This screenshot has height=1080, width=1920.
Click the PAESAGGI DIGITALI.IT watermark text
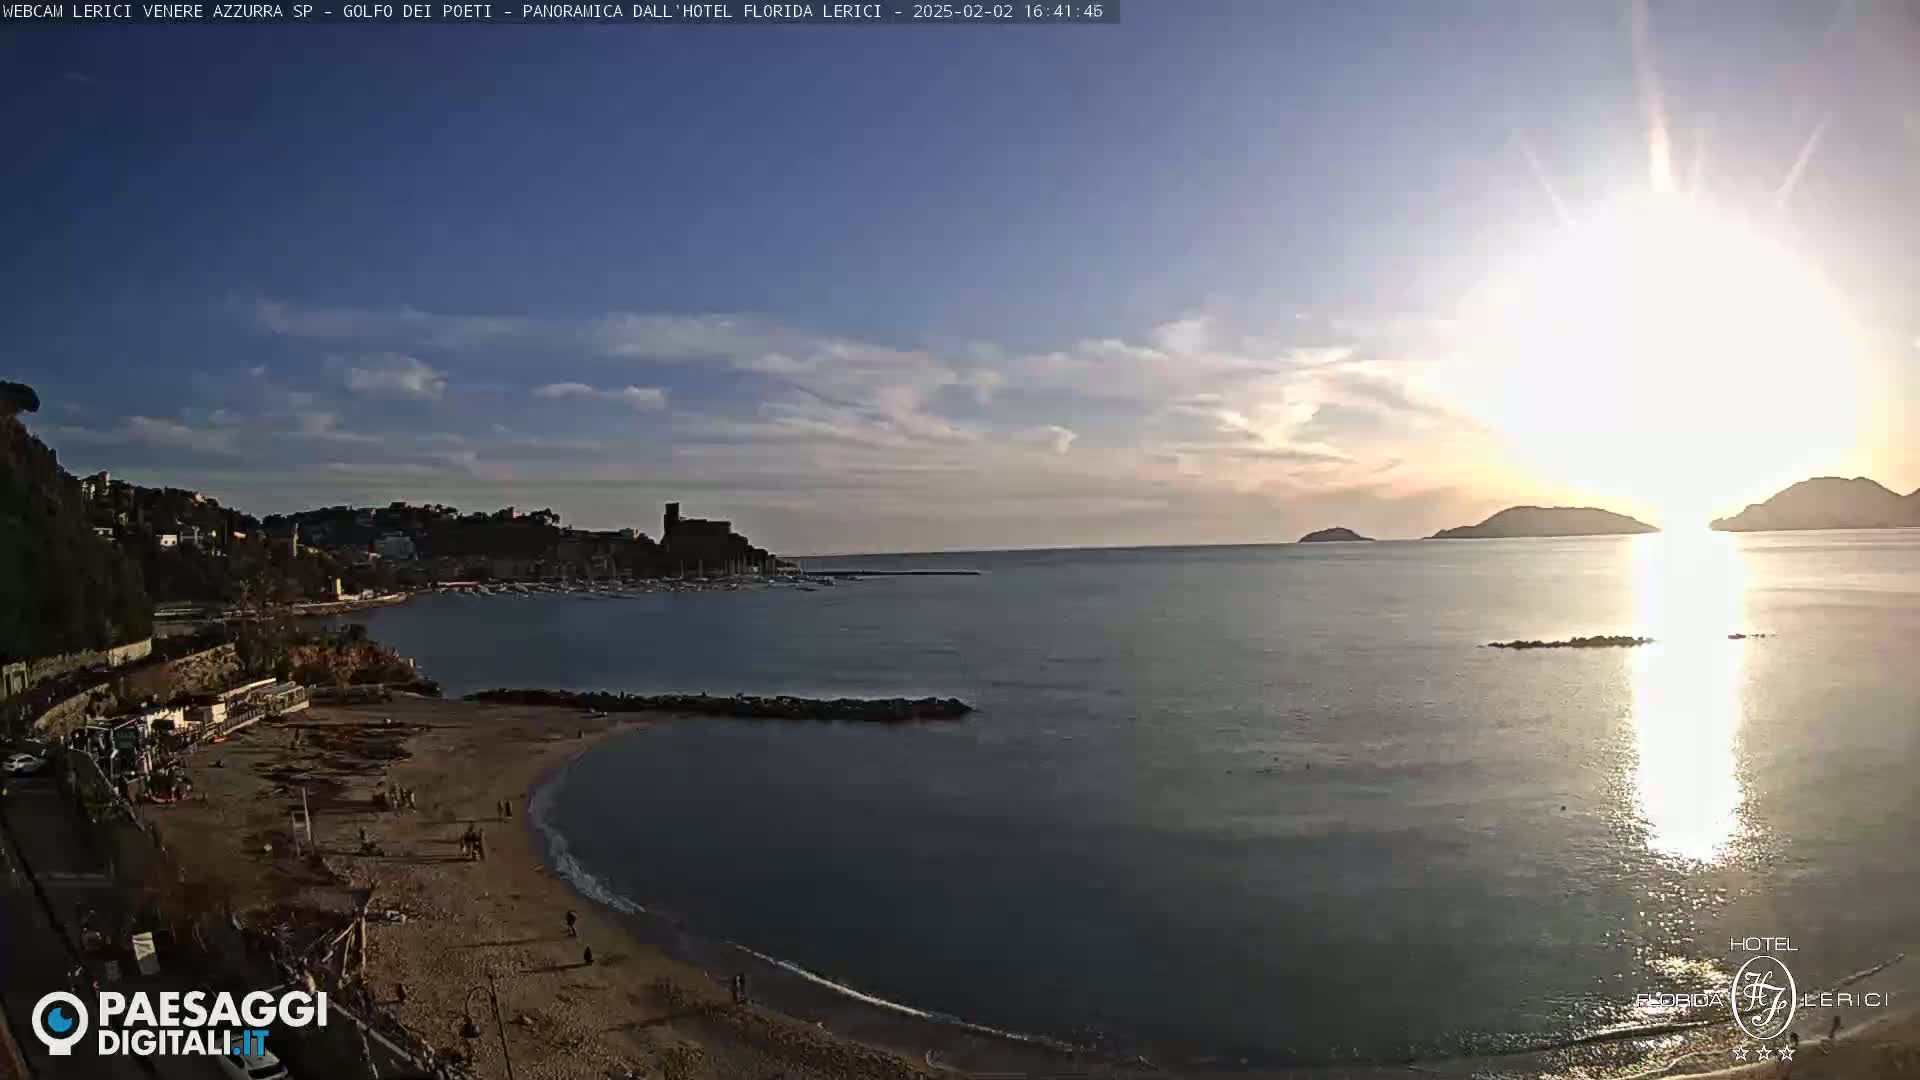point(212,1023)
